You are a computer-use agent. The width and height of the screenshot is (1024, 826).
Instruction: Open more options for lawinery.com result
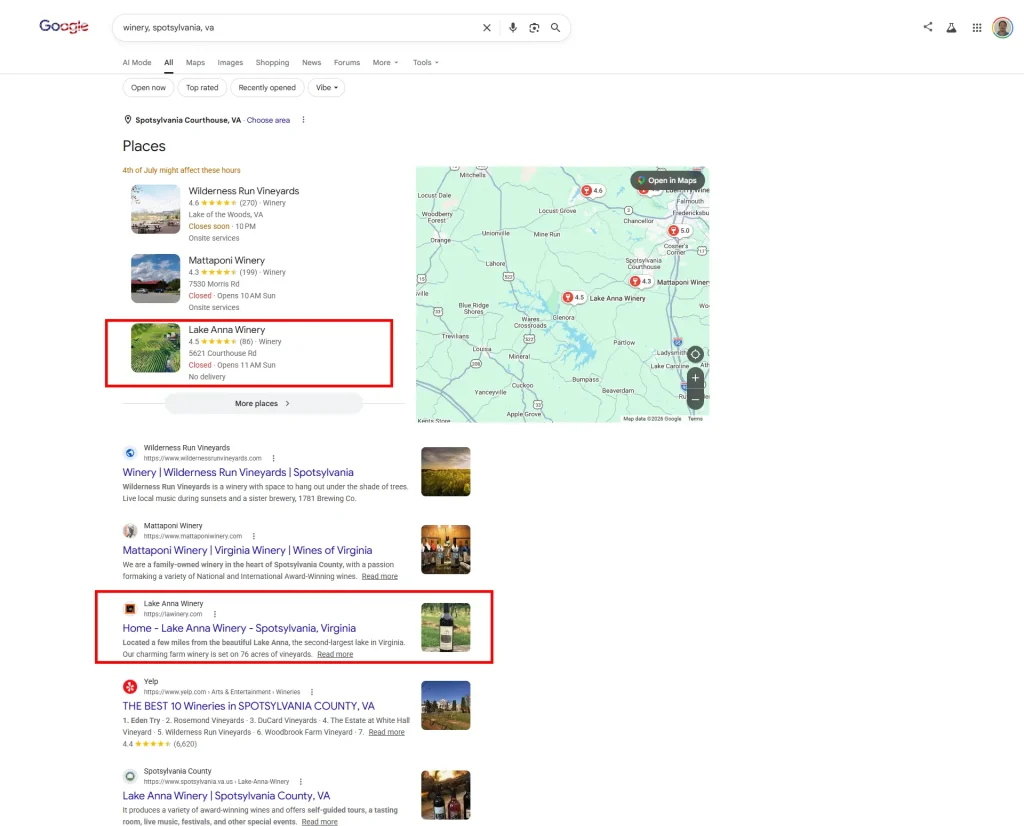(x=215, y=614)
